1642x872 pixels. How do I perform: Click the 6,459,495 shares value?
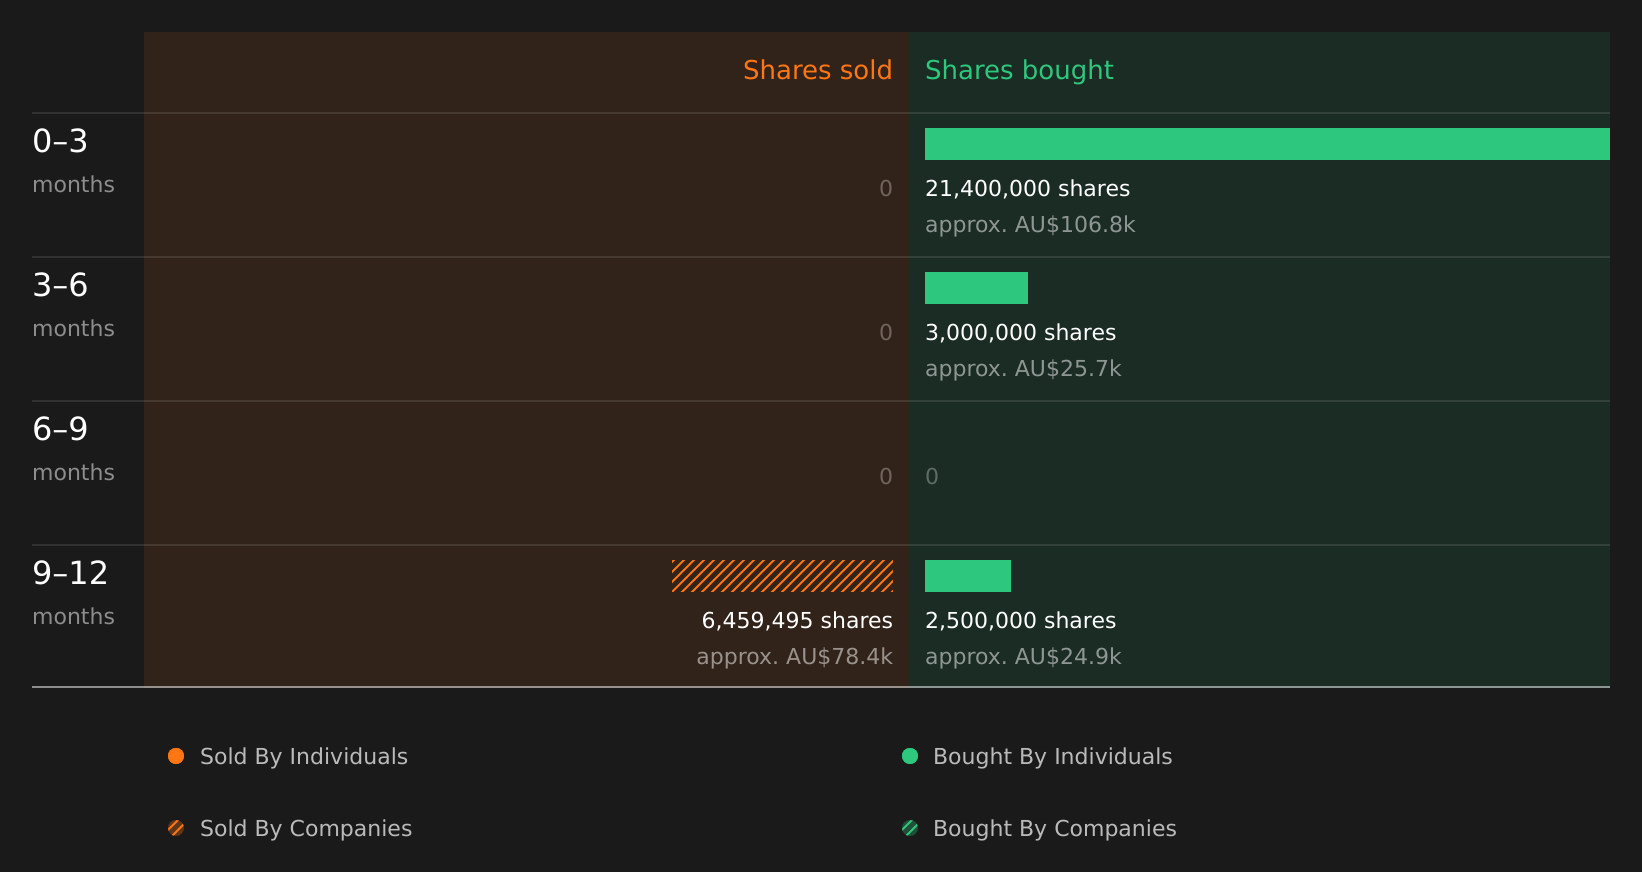797,621
